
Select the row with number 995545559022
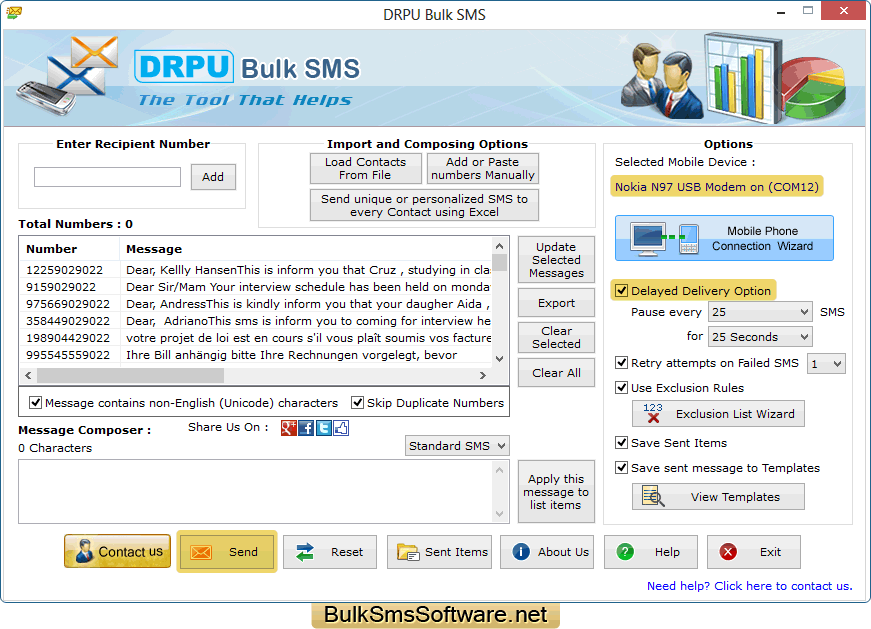click(256, 355)
